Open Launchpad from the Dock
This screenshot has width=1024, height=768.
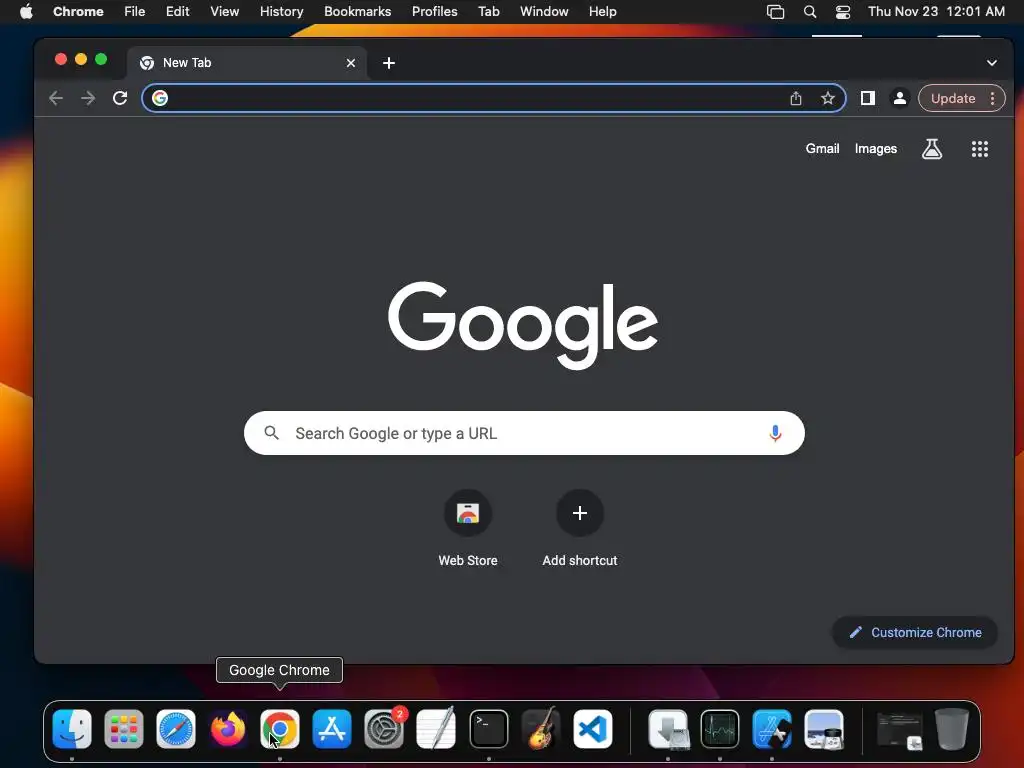pyautogui.click(x=123, y=729)
